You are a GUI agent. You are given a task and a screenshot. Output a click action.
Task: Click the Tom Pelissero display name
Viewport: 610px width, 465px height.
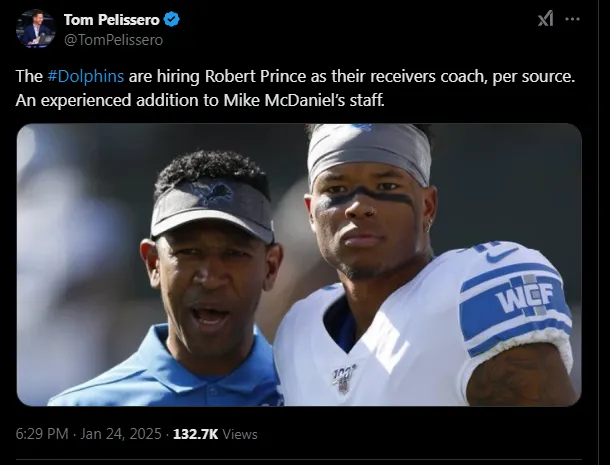111,20
